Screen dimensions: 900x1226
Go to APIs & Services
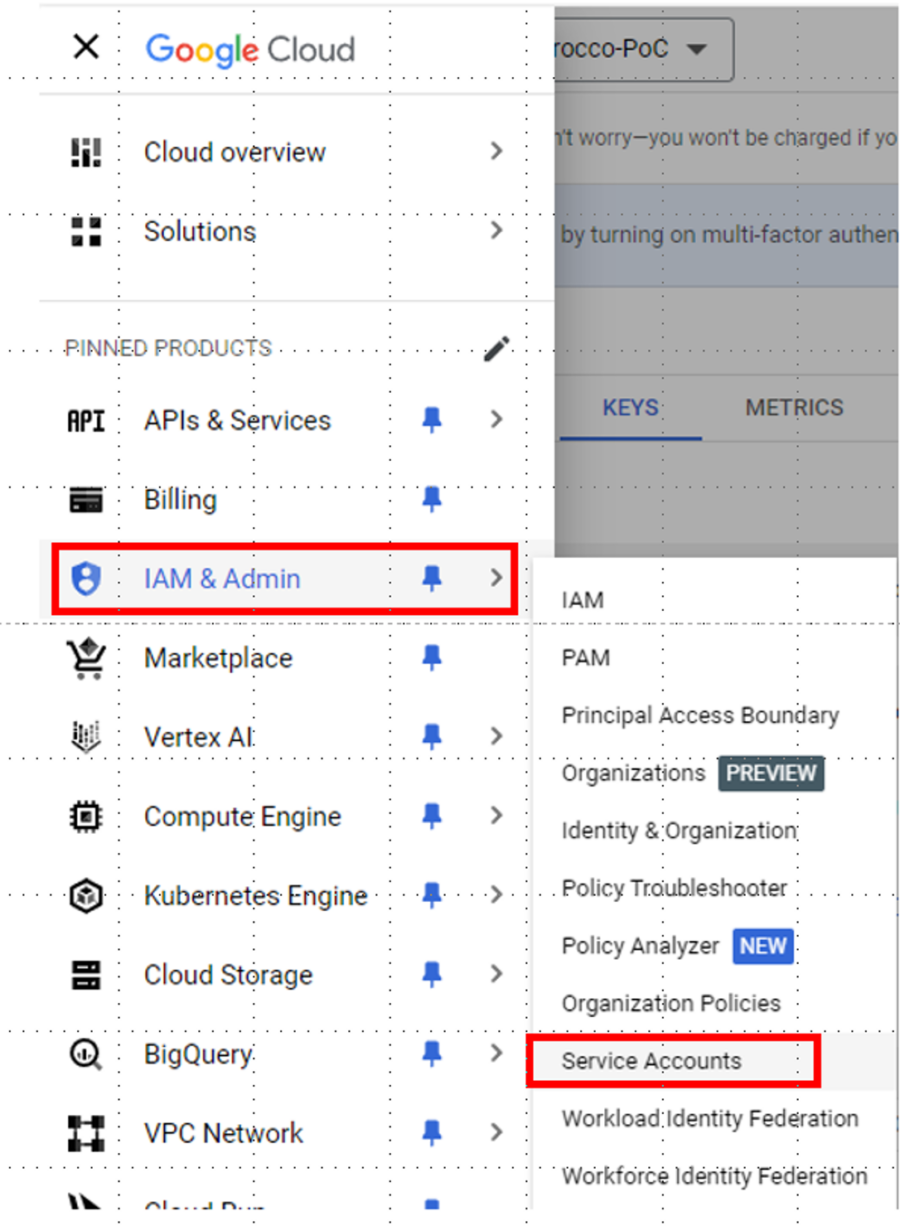click(237, 421)
